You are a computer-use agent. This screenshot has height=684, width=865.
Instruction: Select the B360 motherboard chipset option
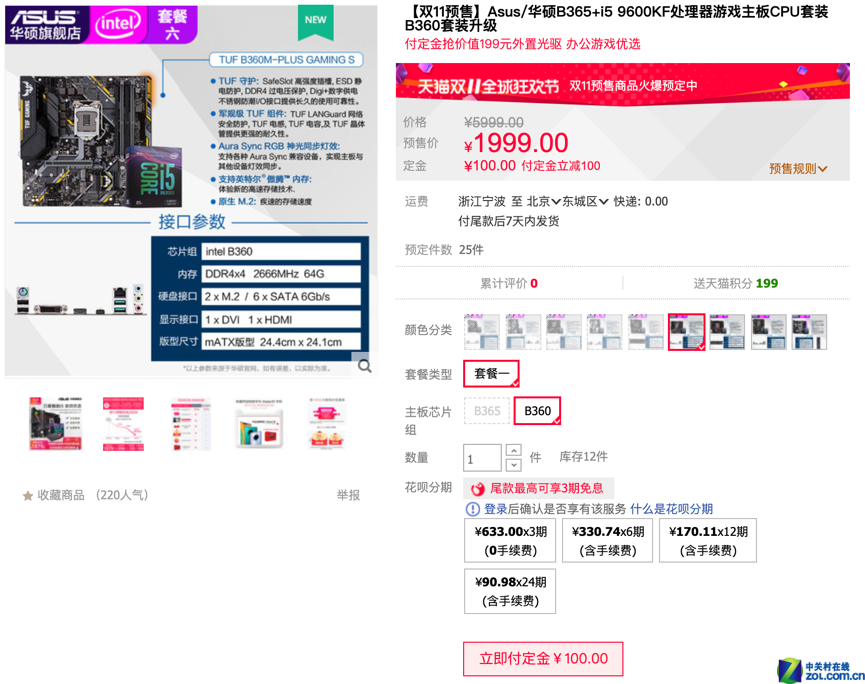[537, 411]
